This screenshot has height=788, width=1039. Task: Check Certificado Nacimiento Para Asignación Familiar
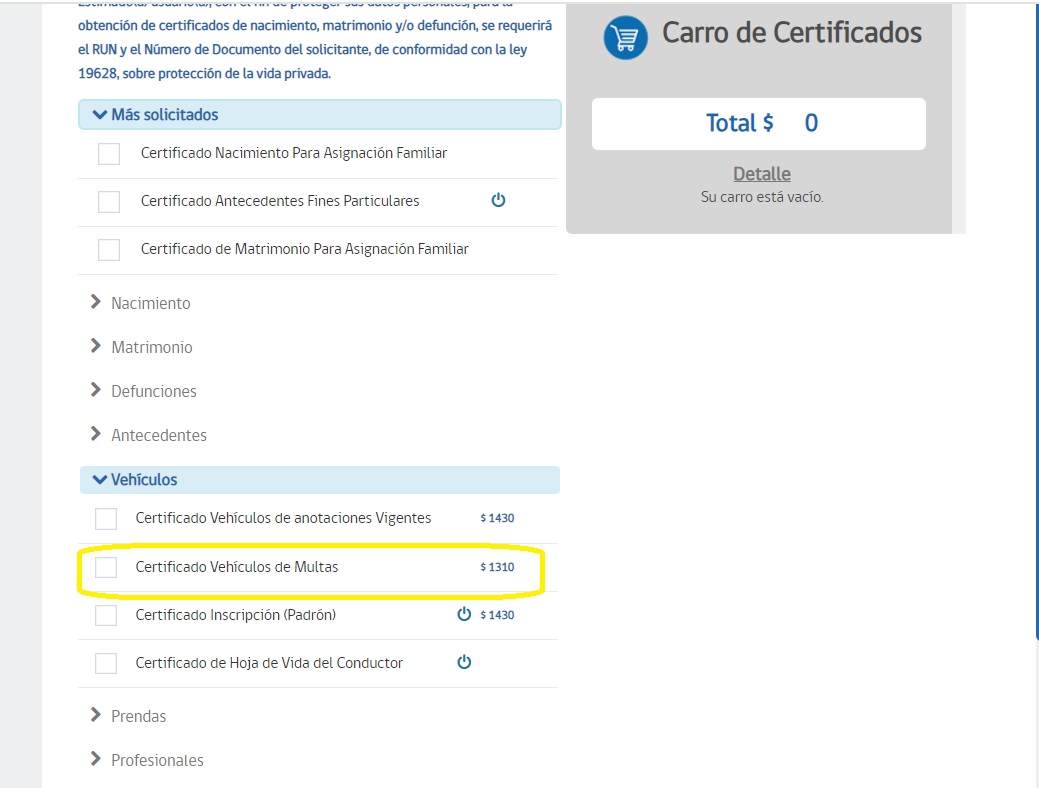(109, 154)
